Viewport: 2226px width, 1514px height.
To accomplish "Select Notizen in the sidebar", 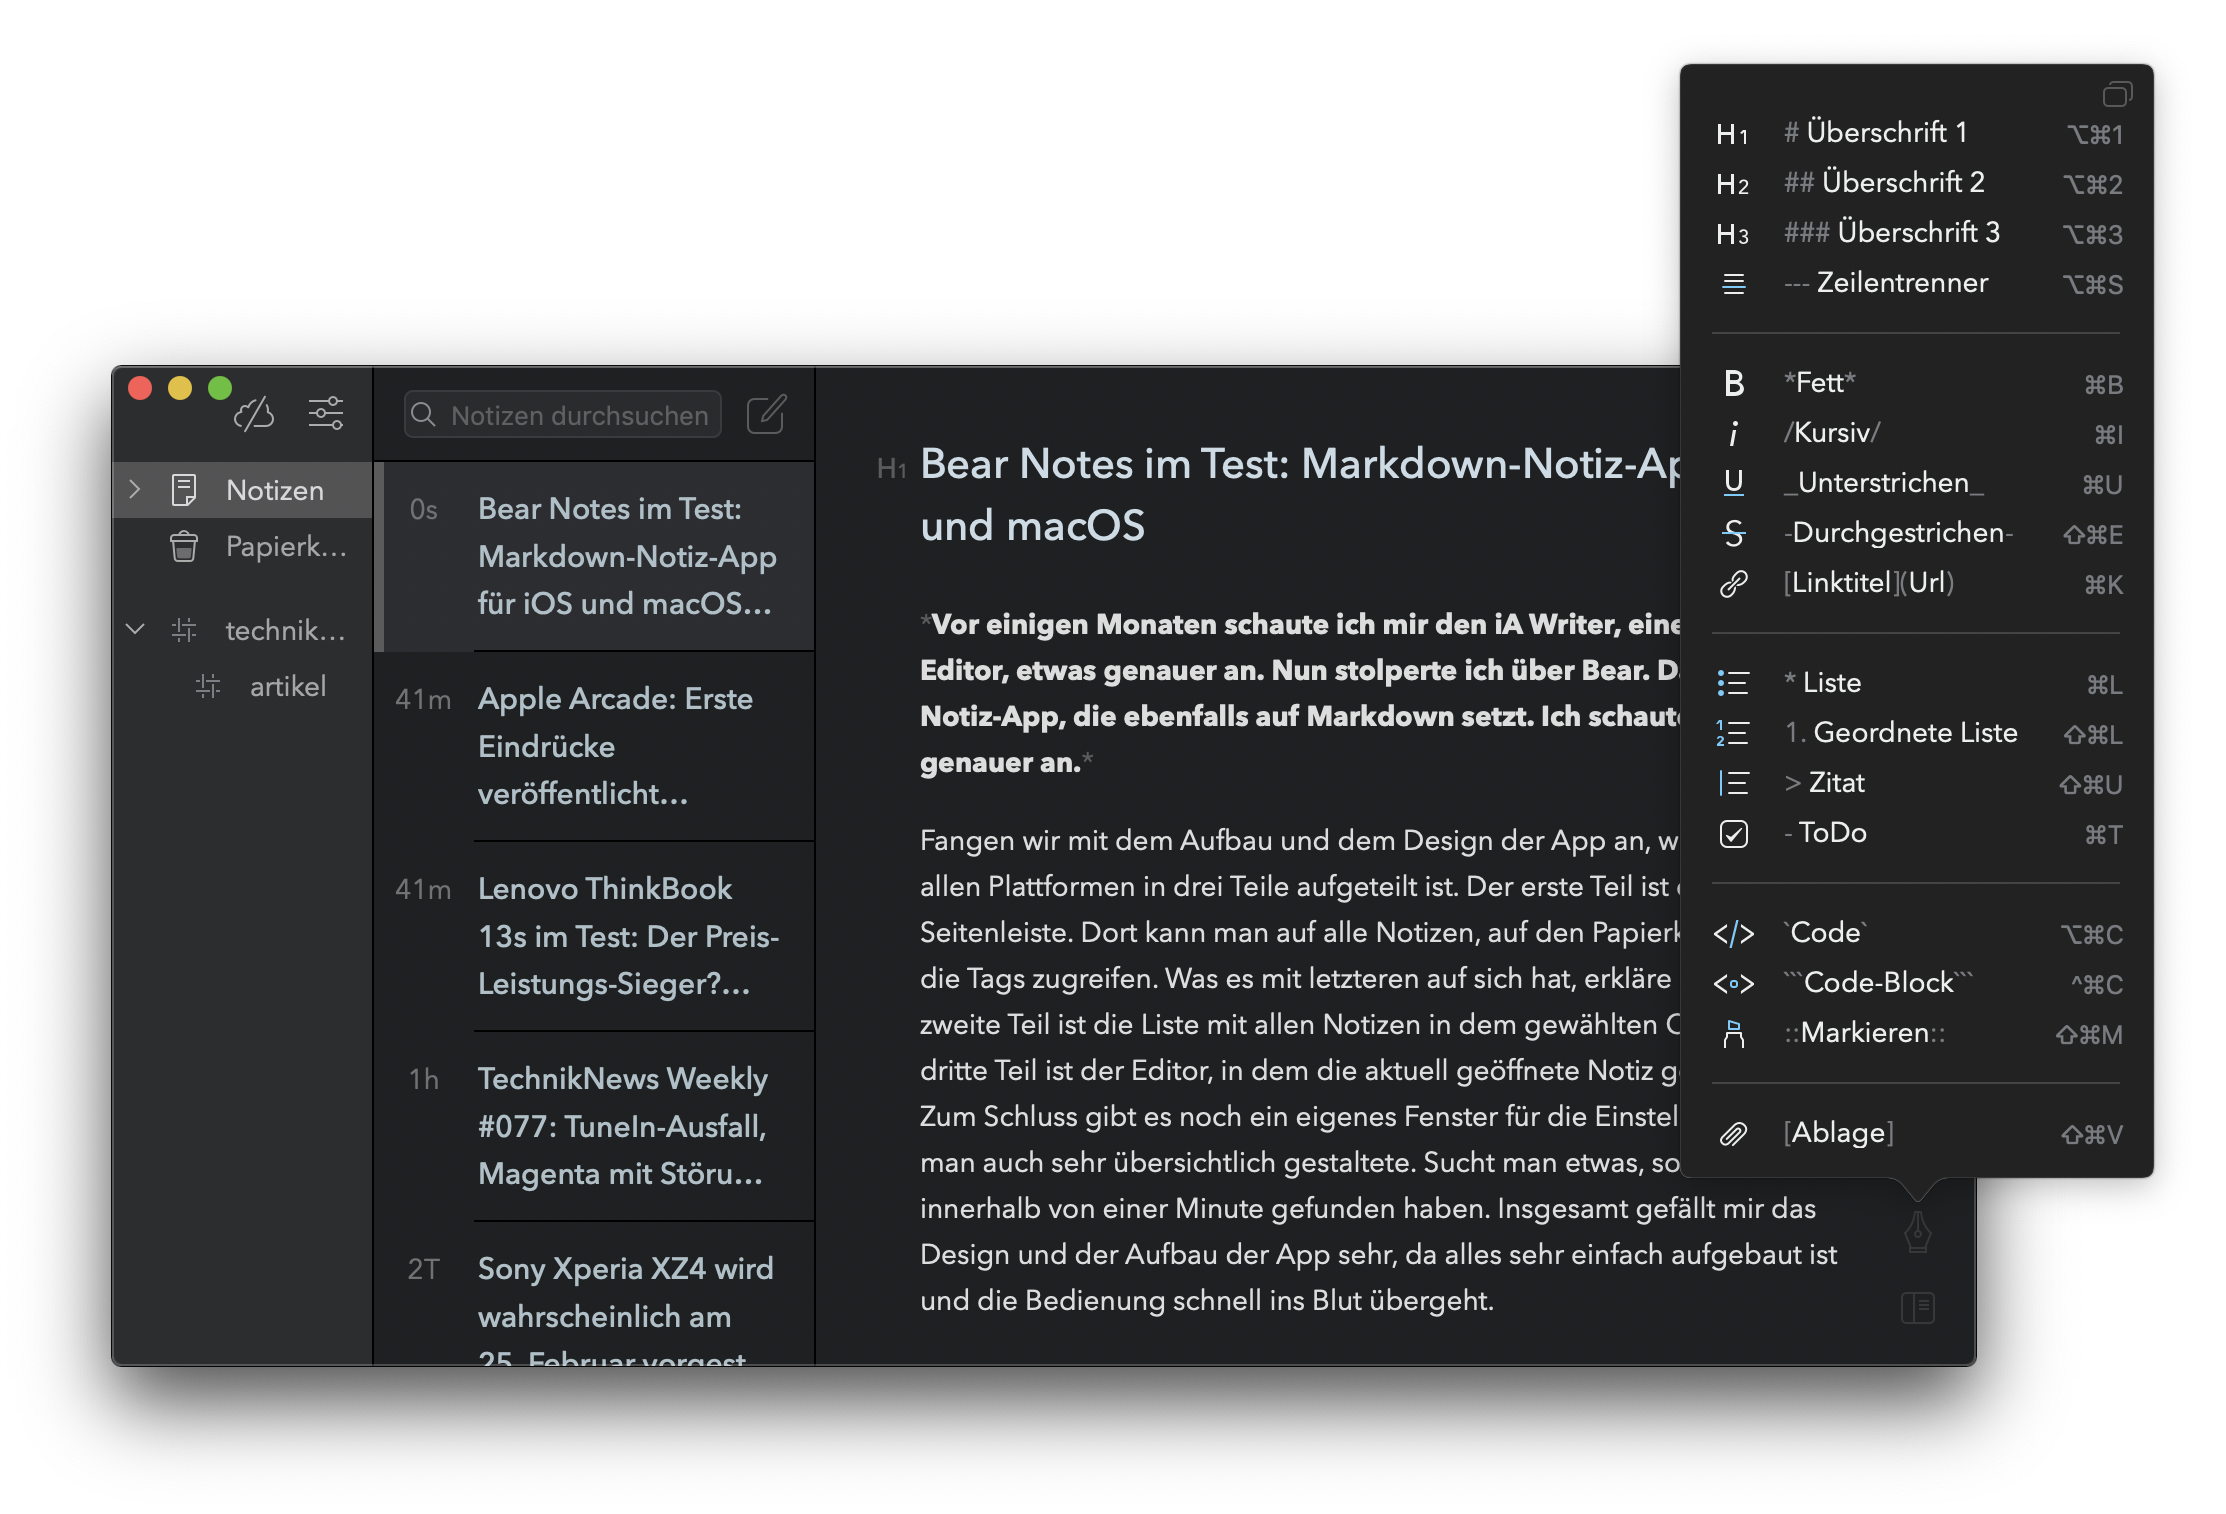I will [x=243, y=490].
